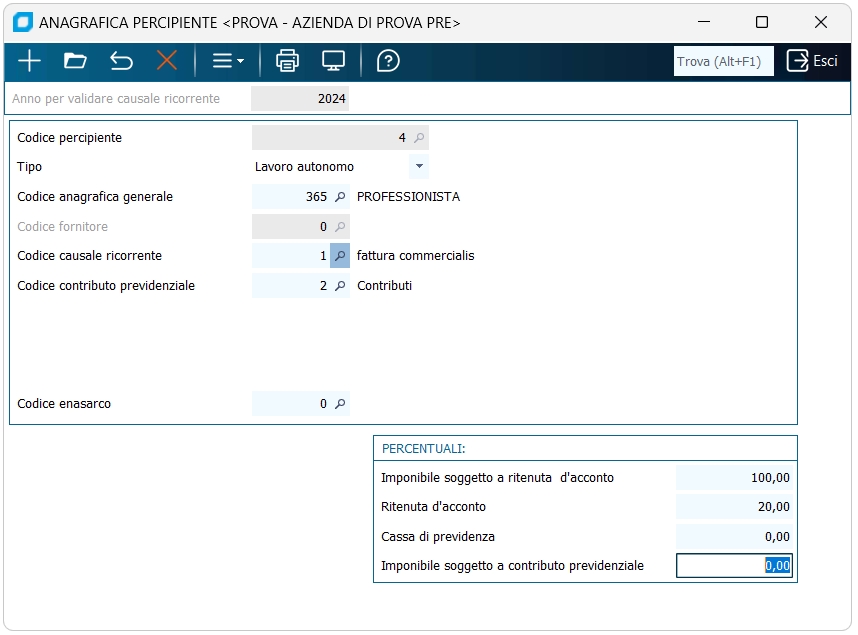
Task: Click the Cassa di previdenza value field
Action: [734, 537]
